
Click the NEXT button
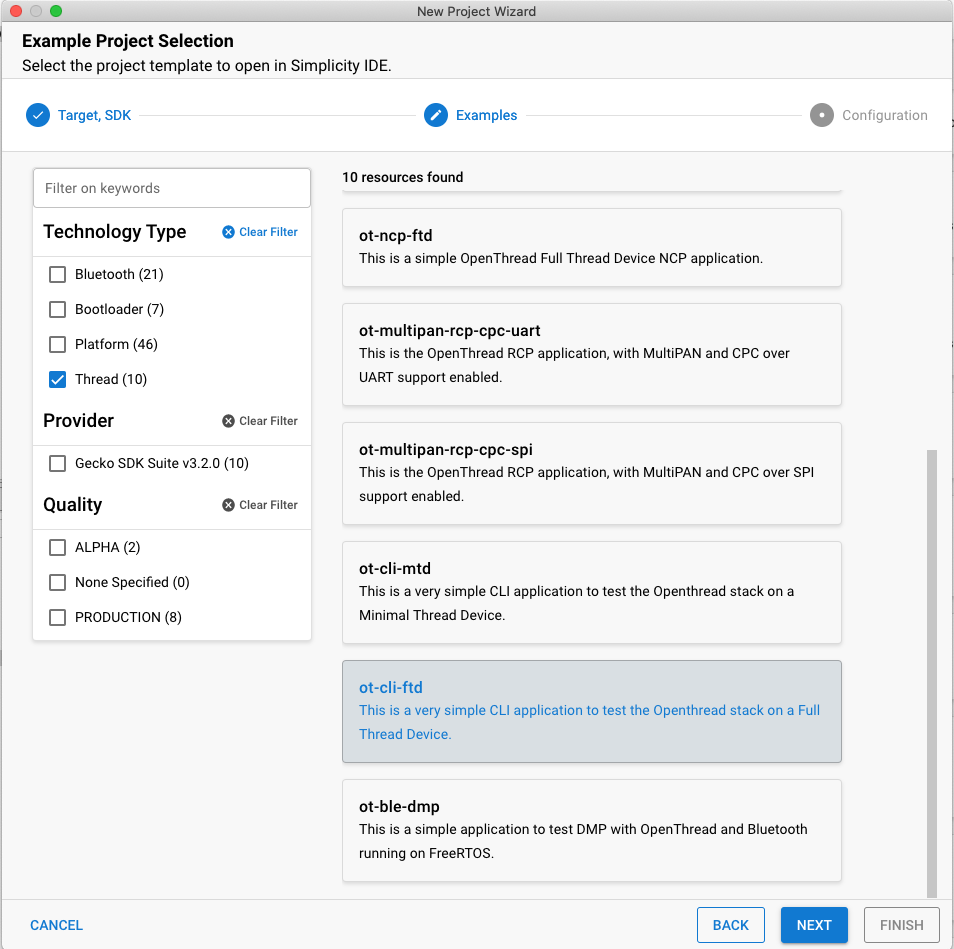pos(813,925)
